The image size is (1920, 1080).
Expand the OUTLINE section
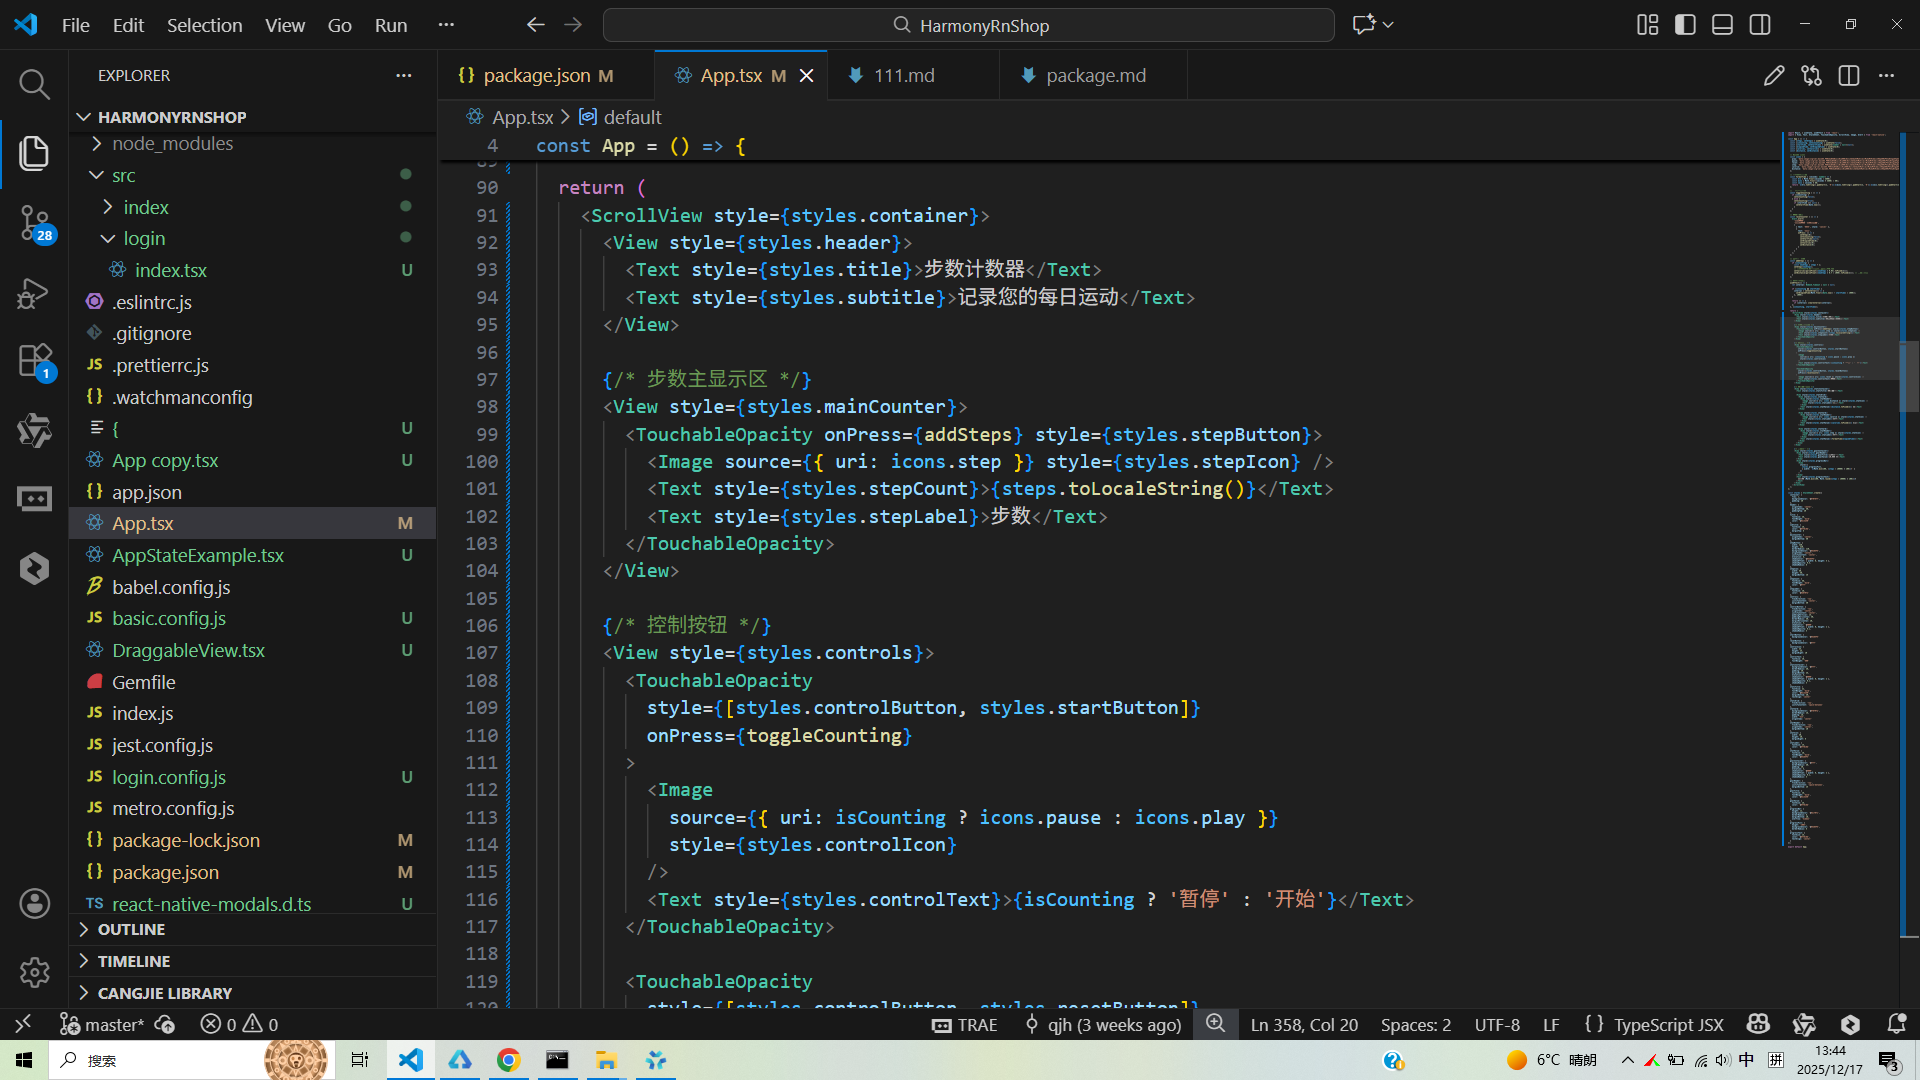[131, 930]
